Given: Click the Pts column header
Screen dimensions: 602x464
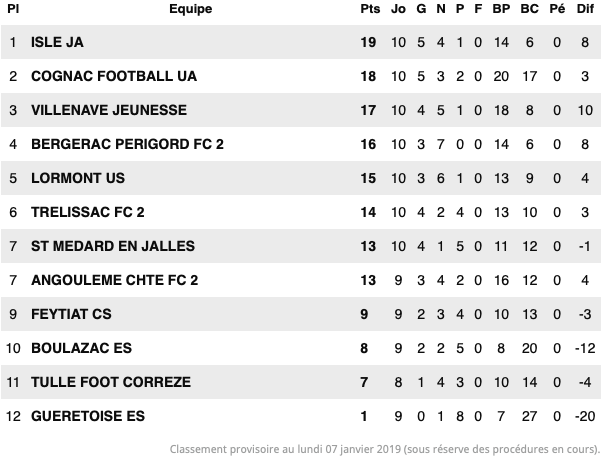Looking at the screenshot, I should [370, 9].
